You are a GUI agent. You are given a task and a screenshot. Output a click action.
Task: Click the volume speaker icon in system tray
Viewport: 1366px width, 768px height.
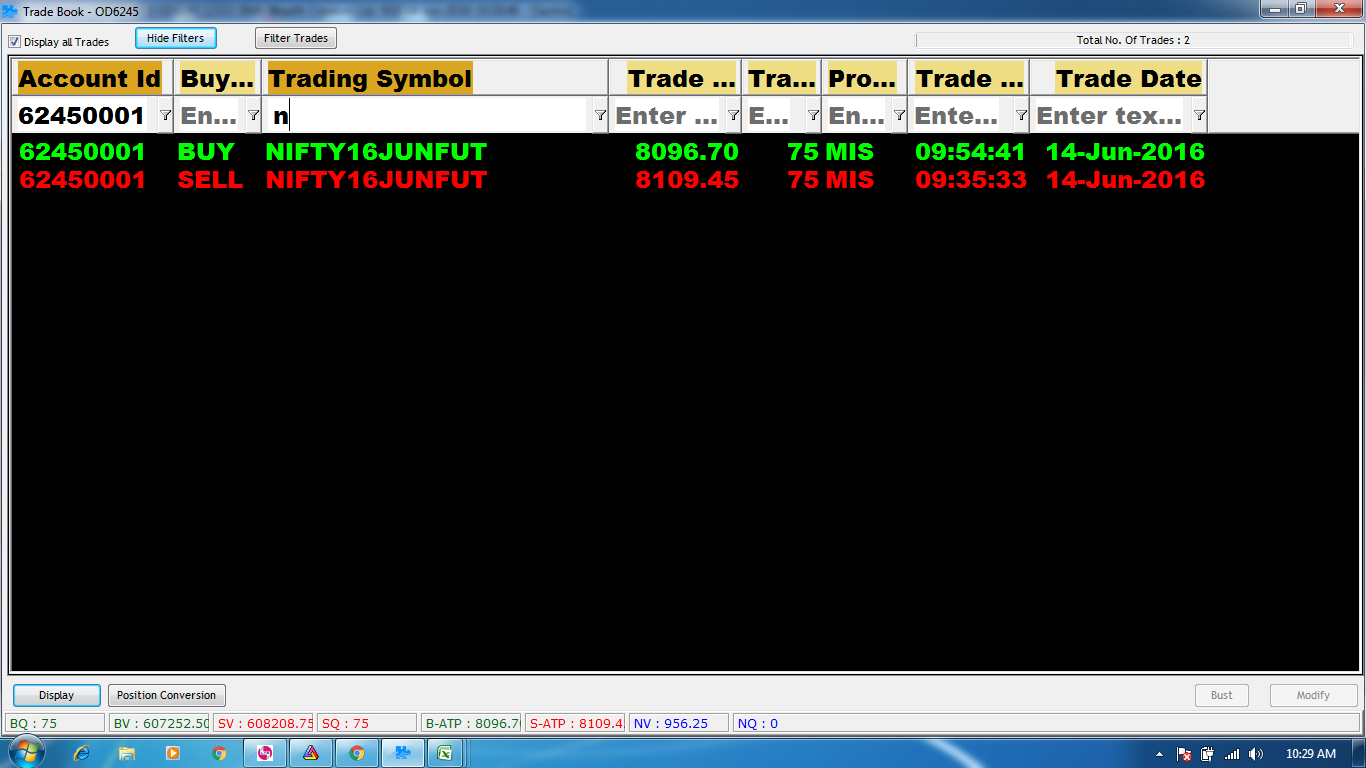pos(1255,754)
